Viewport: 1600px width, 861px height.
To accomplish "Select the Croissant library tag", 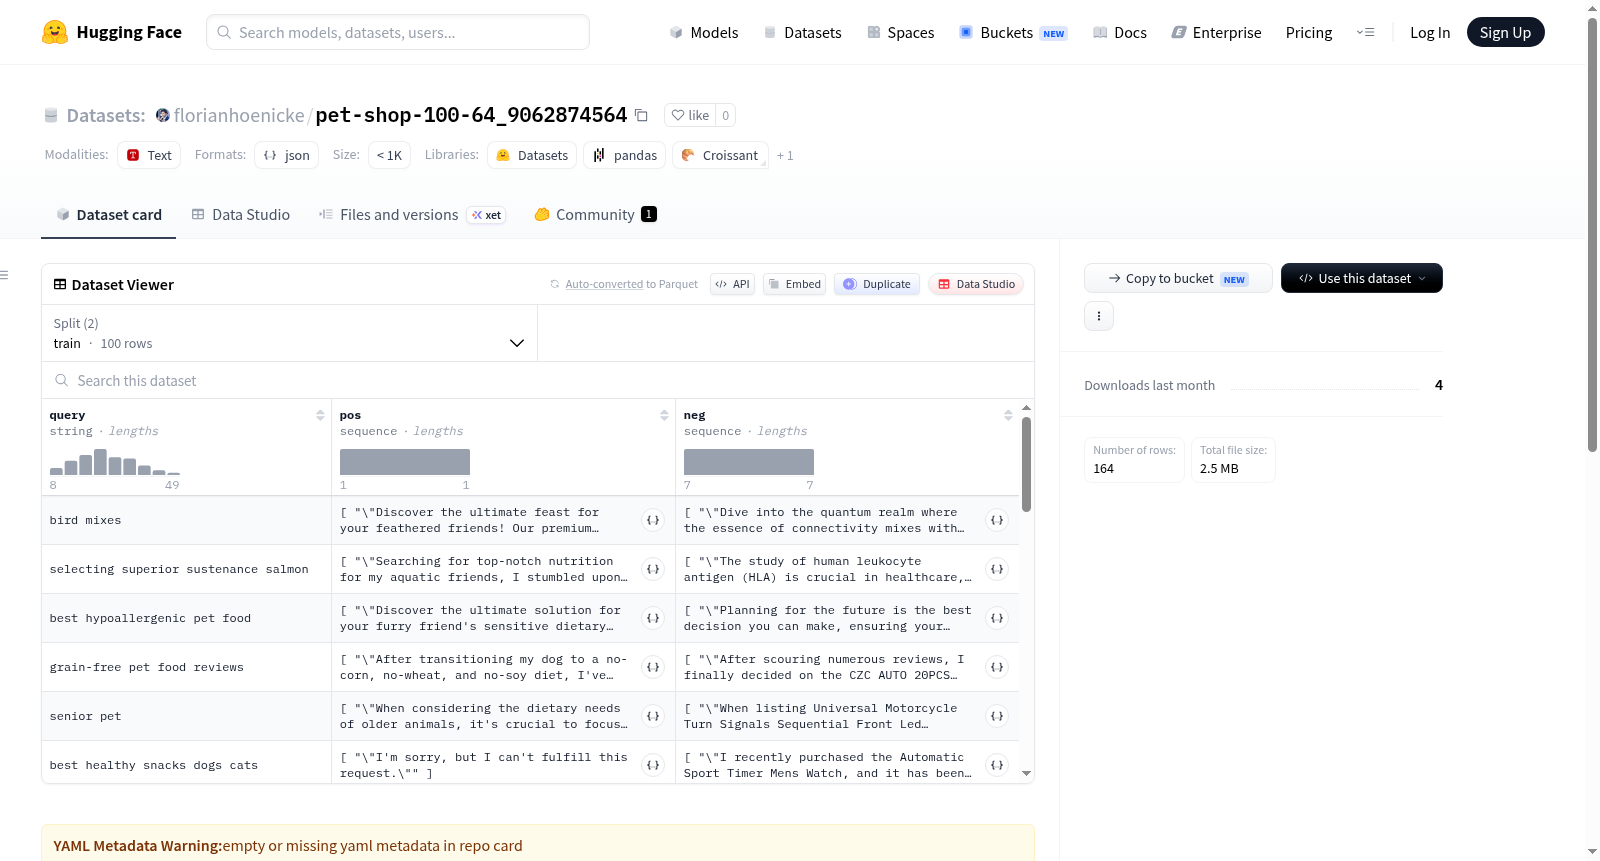I will (720, 155).
